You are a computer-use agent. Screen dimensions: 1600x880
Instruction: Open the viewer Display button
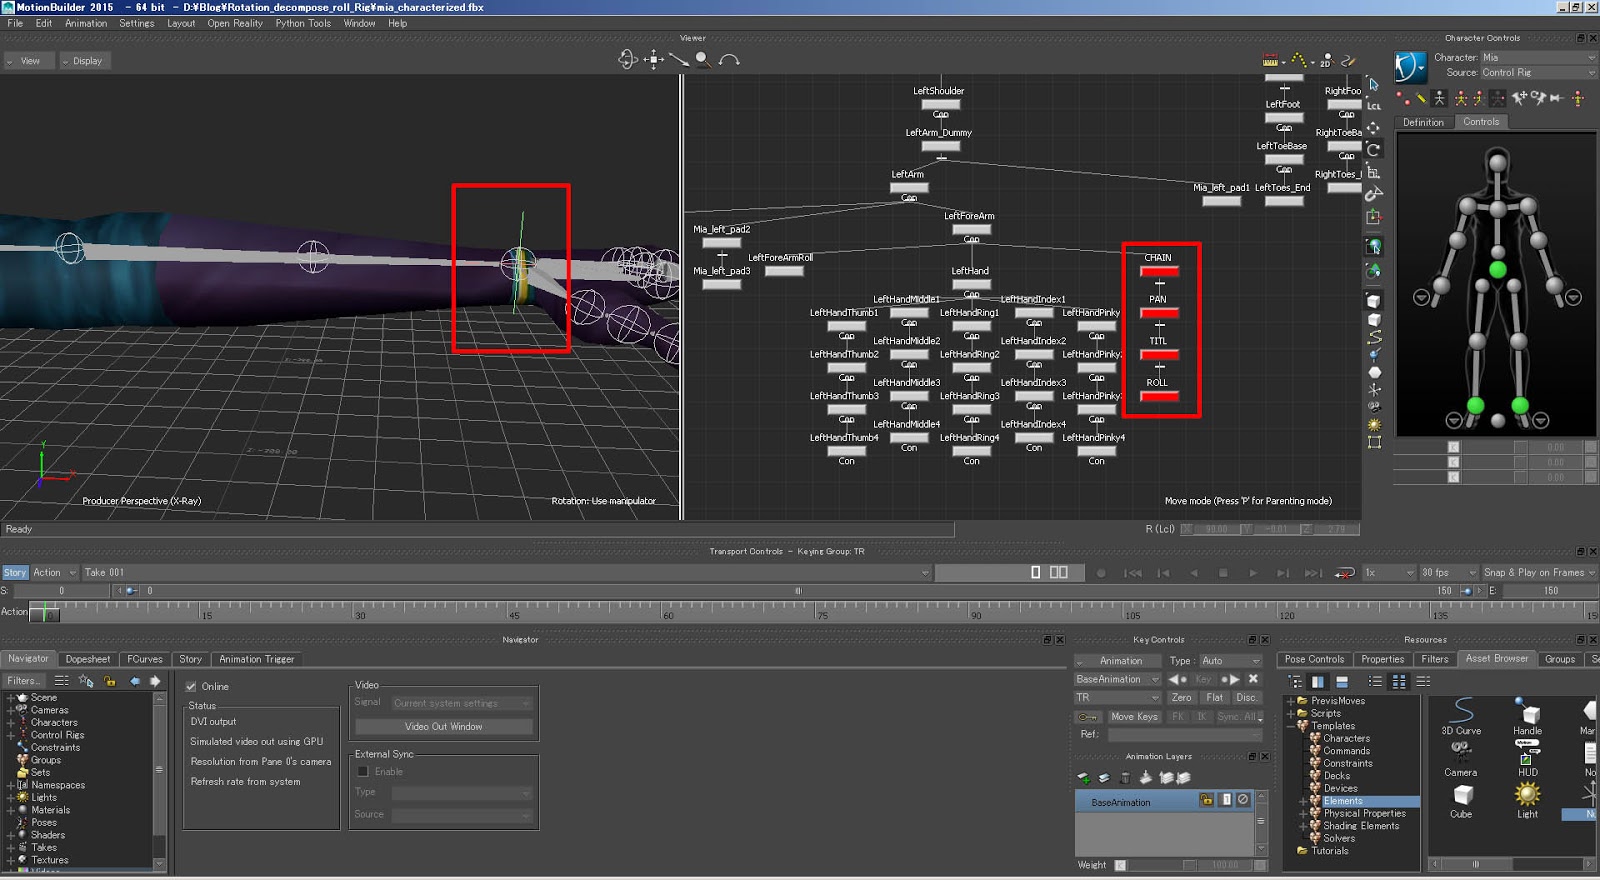(x=86, y=61)
